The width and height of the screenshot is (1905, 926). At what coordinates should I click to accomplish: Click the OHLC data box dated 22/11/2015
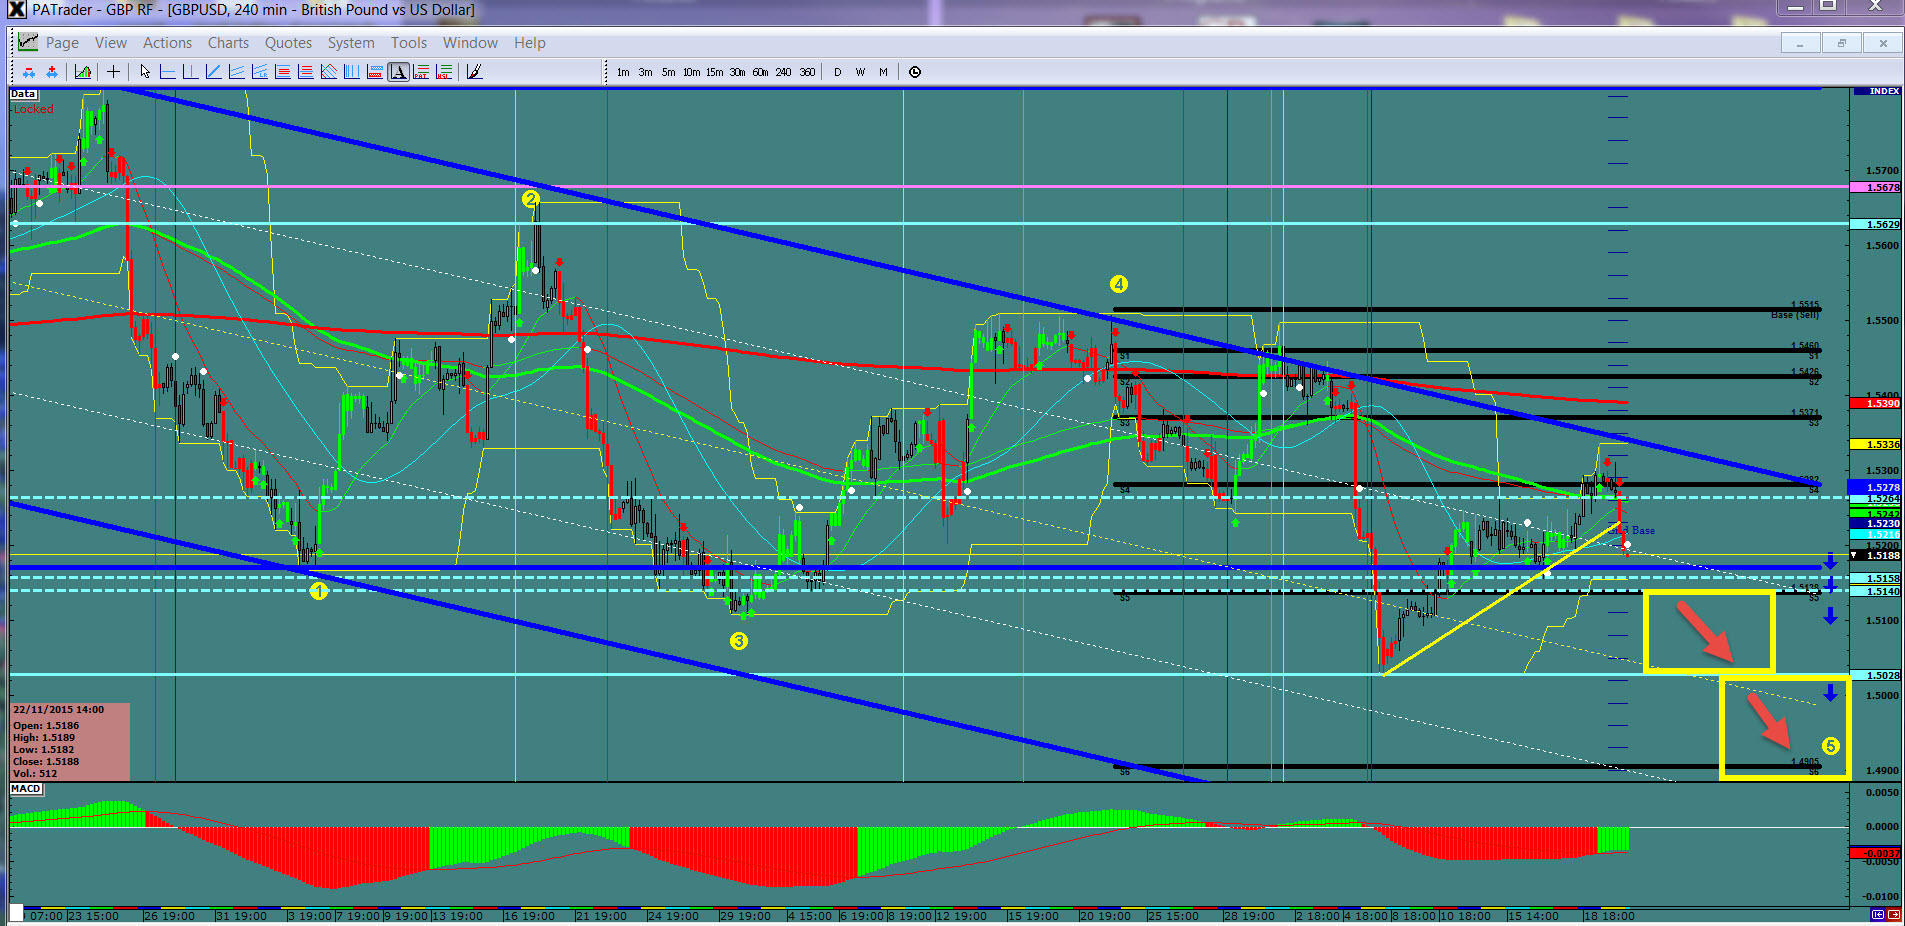[x=70, y=742]
